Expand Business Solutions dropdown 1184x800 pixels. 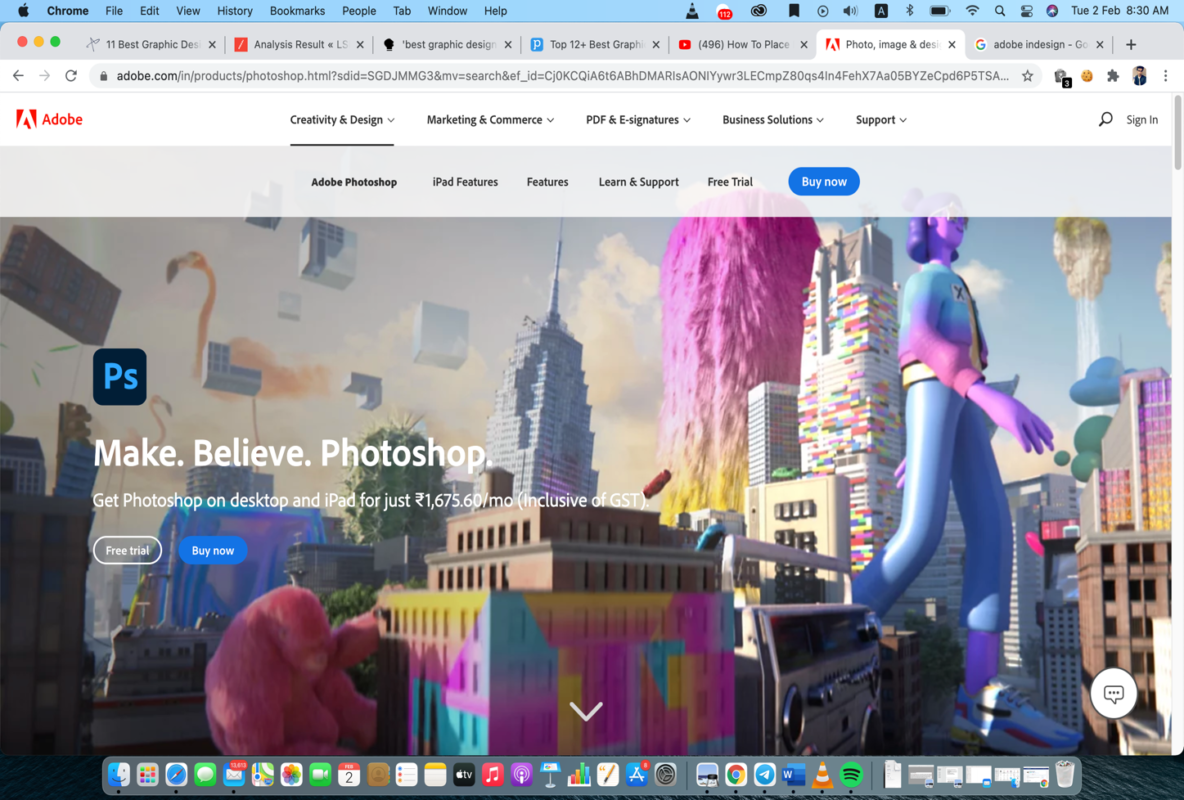click(x=772, y=119)
